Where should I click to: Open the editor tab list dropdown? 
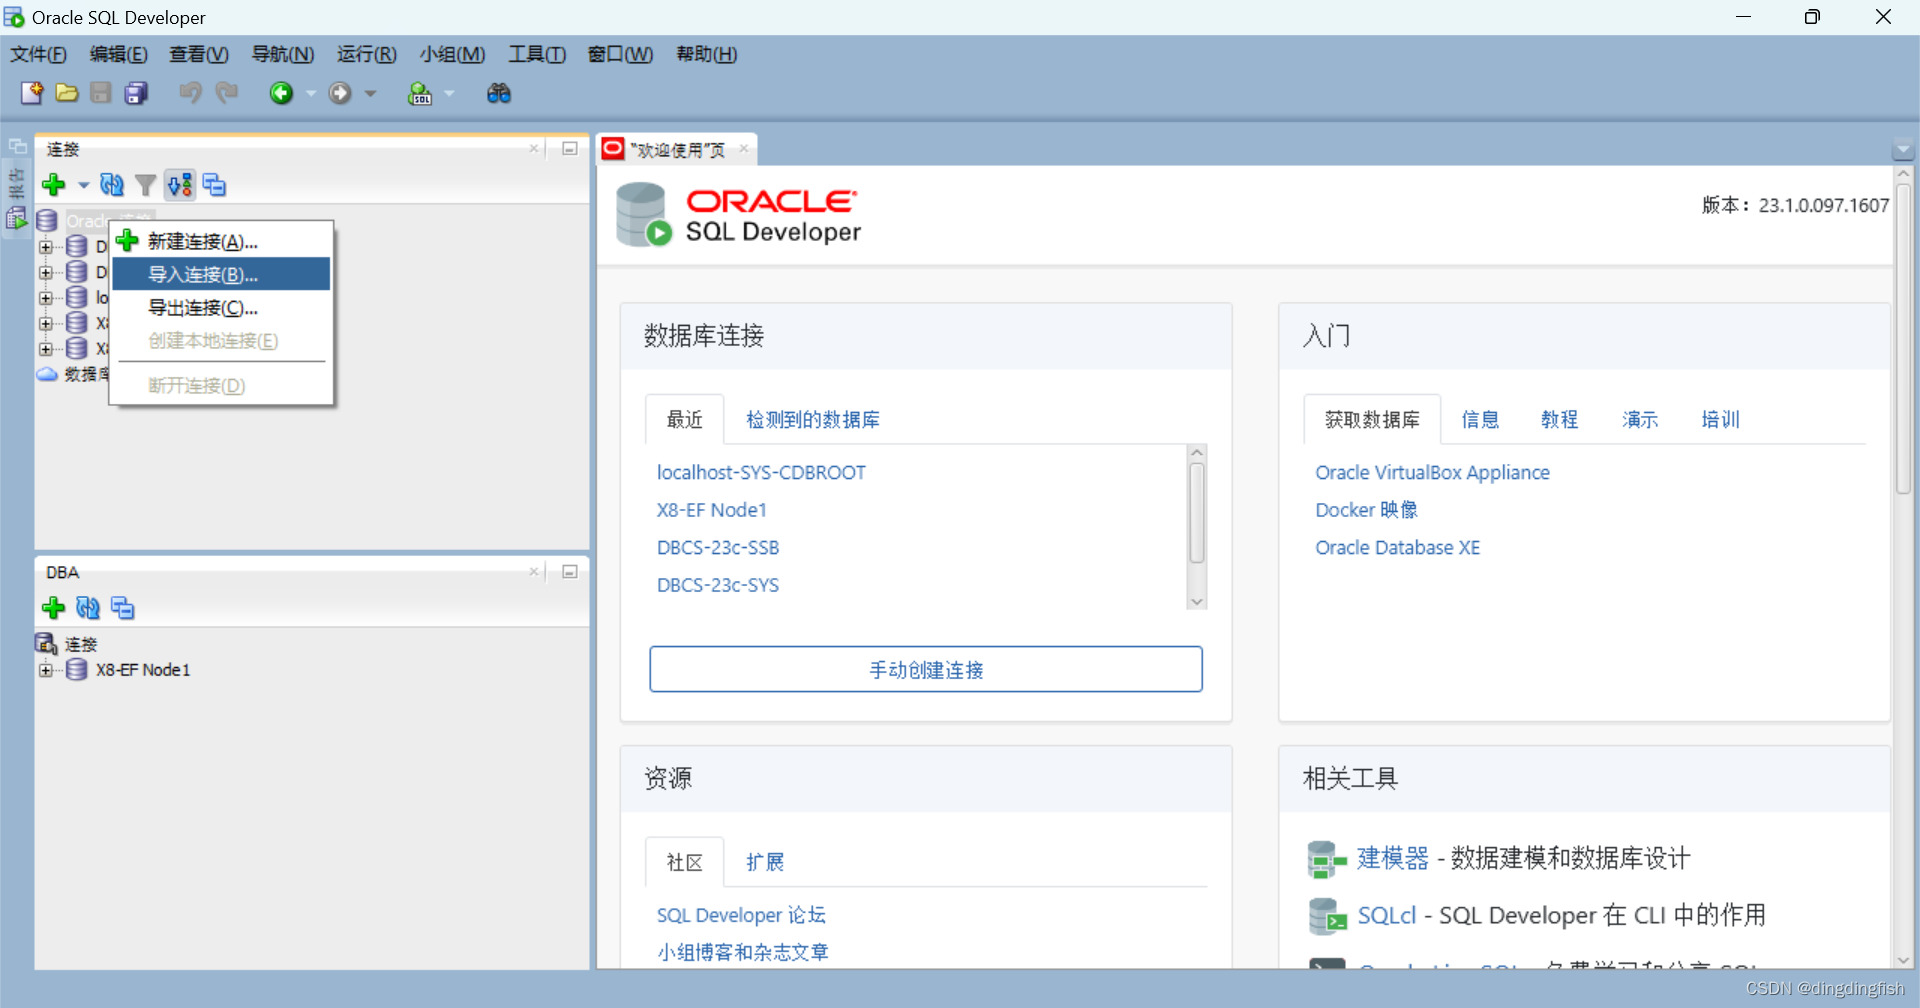tap(1903, 150)
